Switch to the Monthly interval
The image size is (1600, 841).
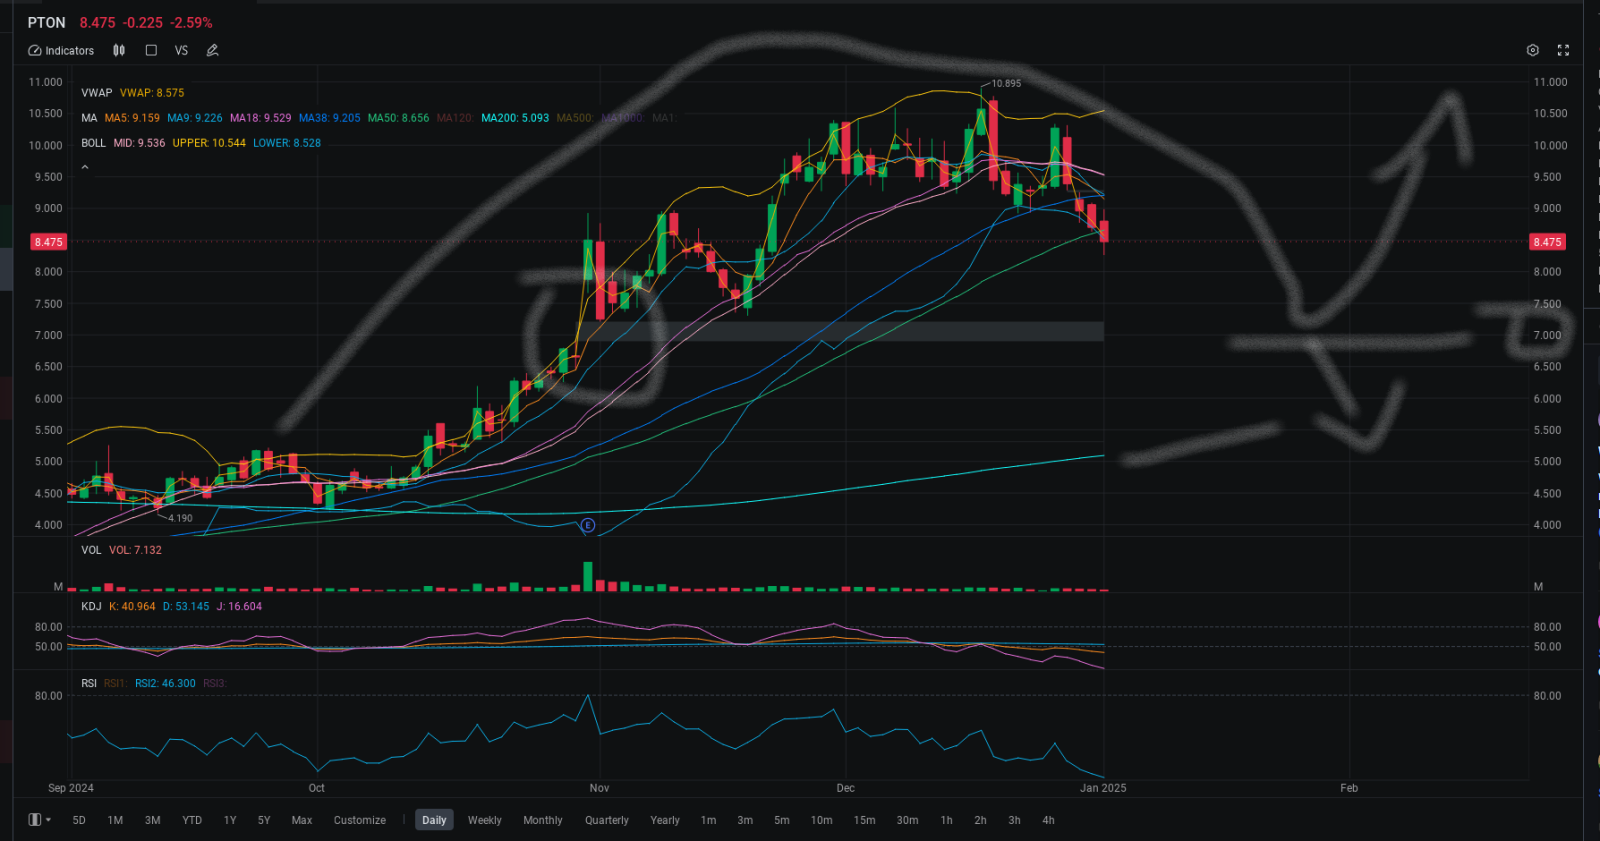tap(543, 820)
